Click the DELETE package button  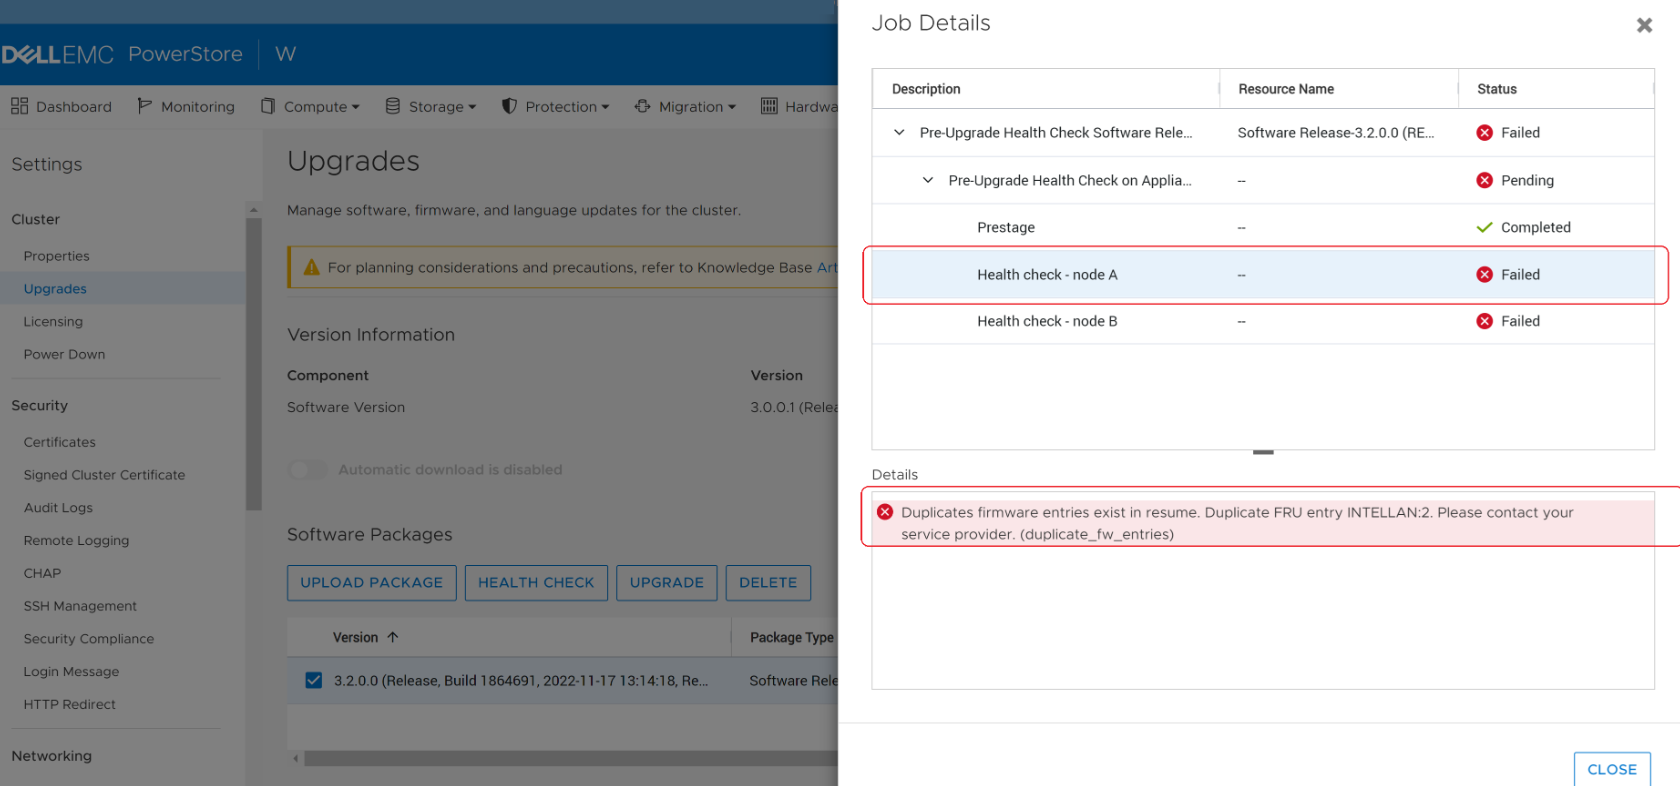point(768,583)
